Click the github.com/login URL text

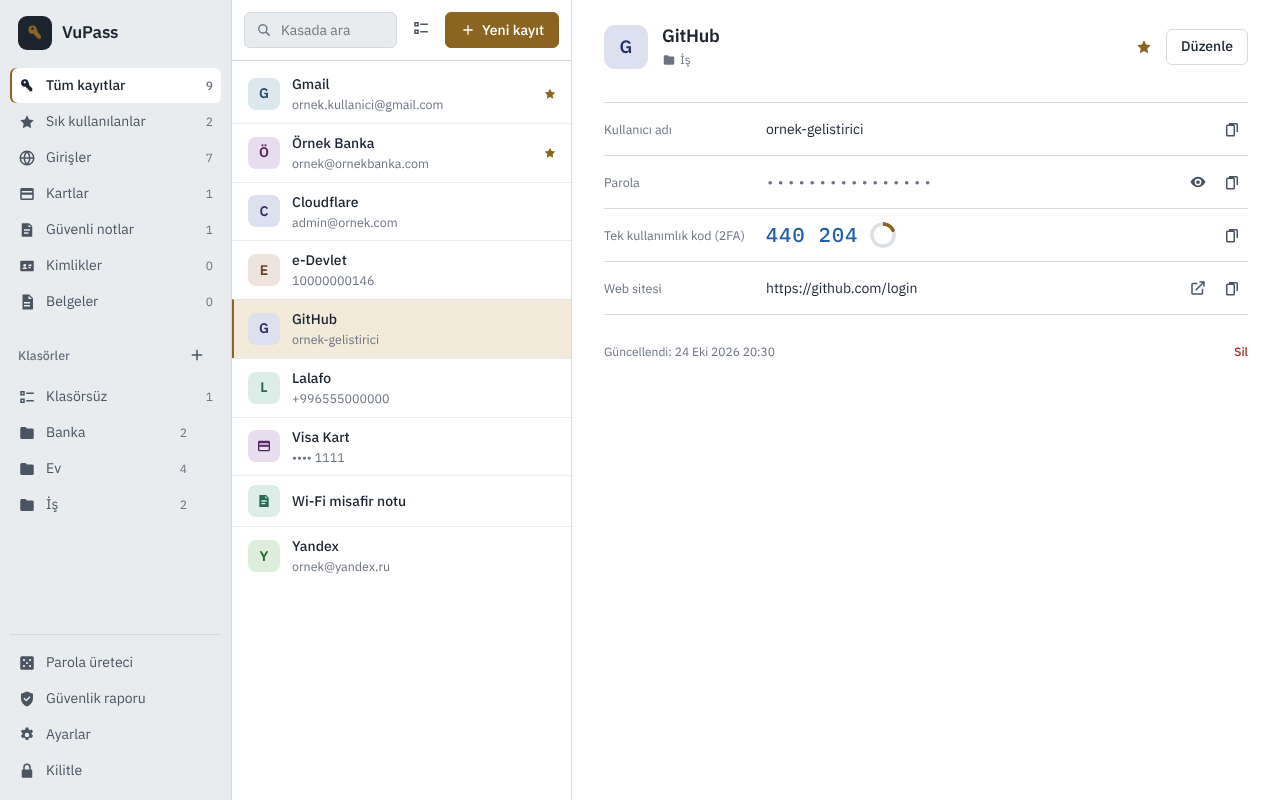tap(841, 288)
